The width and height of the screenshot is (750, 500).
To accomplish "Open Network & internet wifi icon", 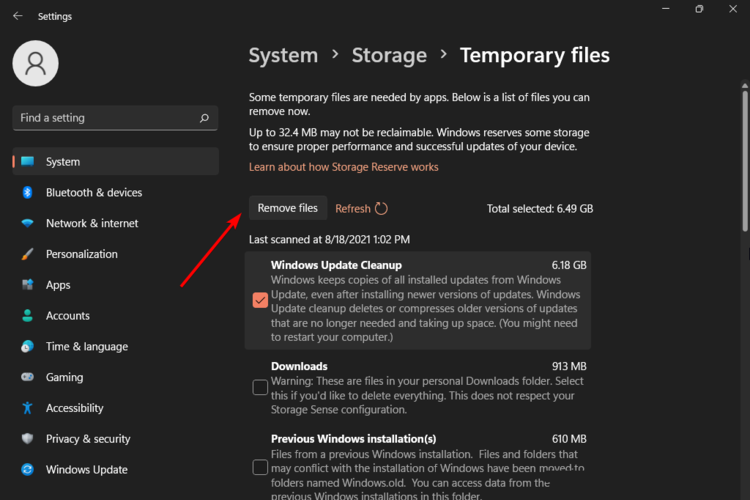I will (28, 223).
